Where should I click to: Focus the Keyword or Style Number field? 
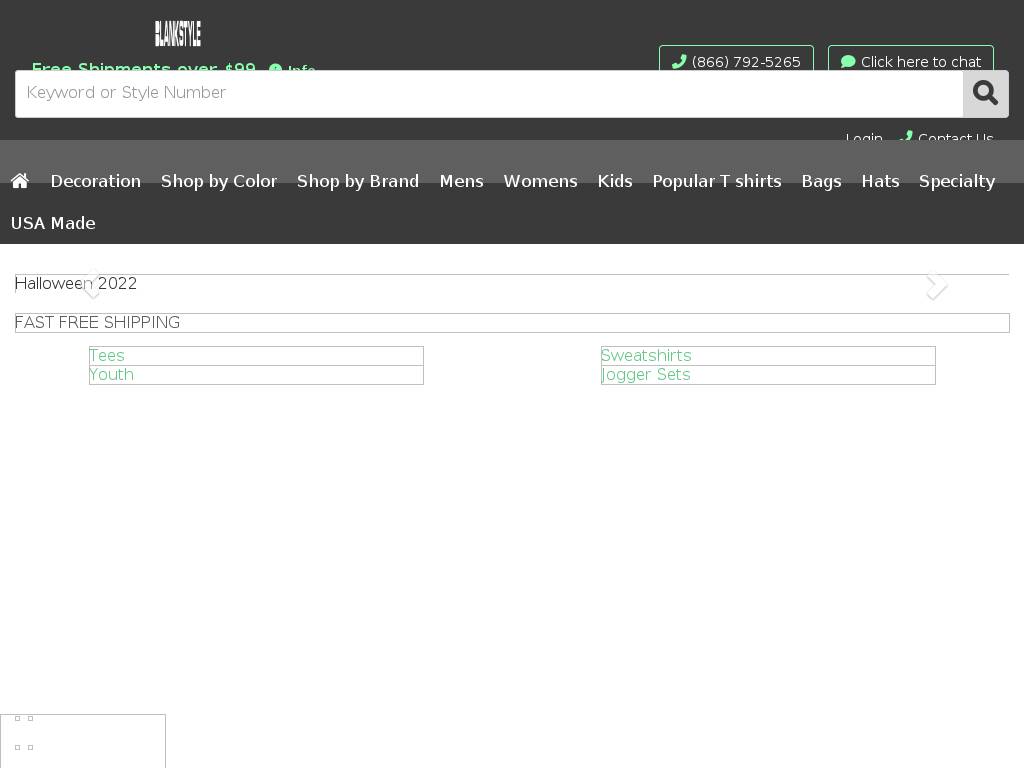[x=488, y=94]
